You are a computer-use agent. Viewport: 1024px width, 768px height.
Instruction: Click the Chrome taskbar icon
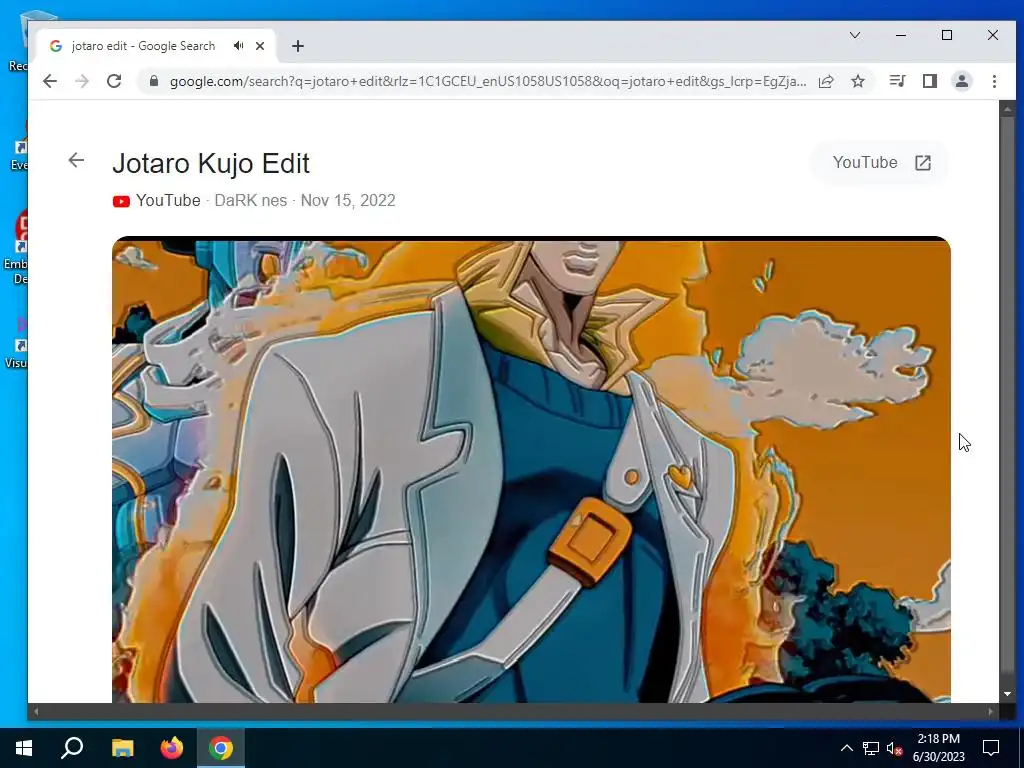coord(221,748)
